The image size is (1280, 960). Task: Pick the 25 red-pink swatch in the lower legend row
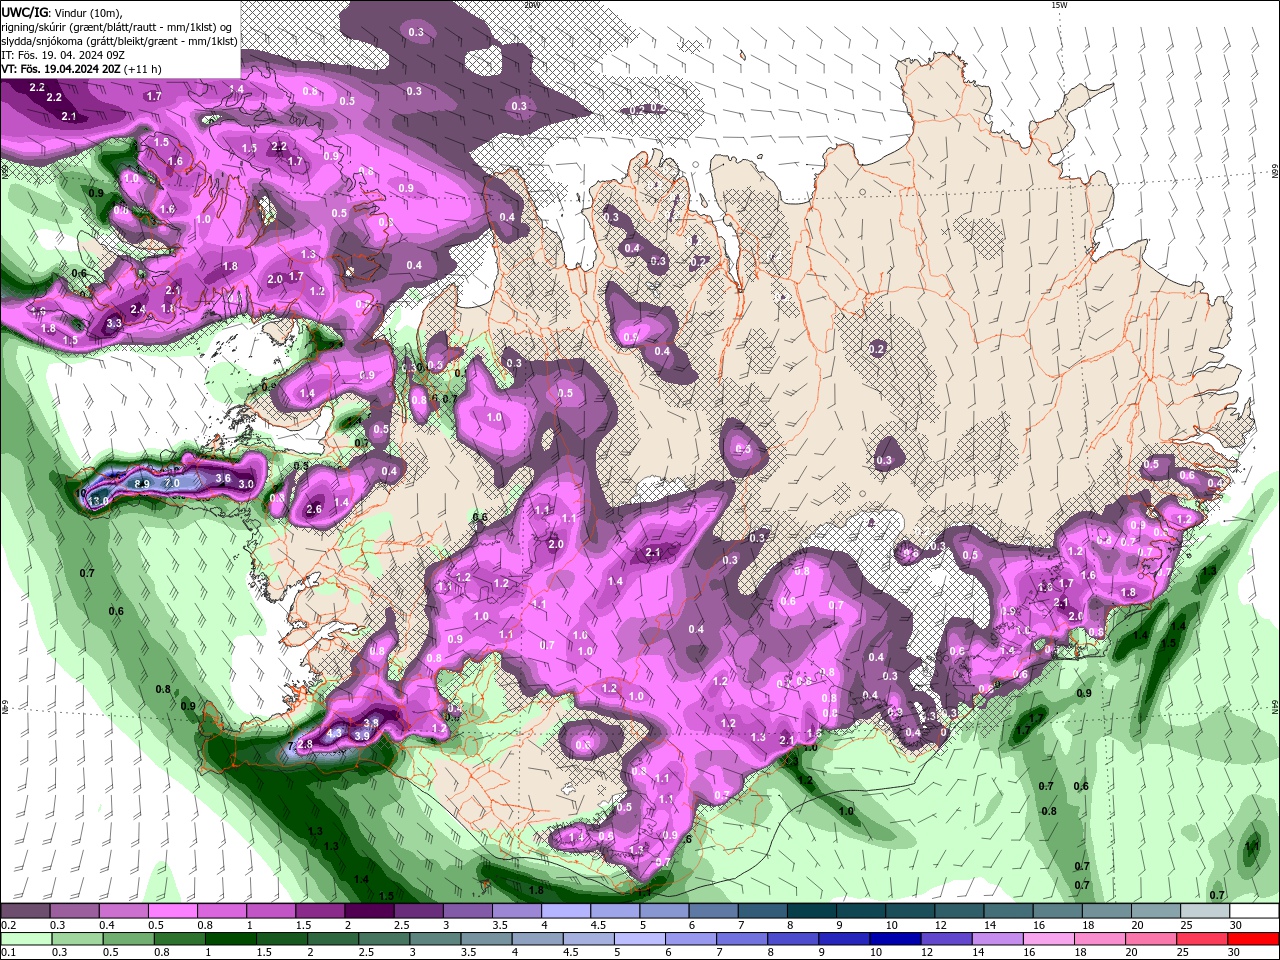(x=1203, y=939)
